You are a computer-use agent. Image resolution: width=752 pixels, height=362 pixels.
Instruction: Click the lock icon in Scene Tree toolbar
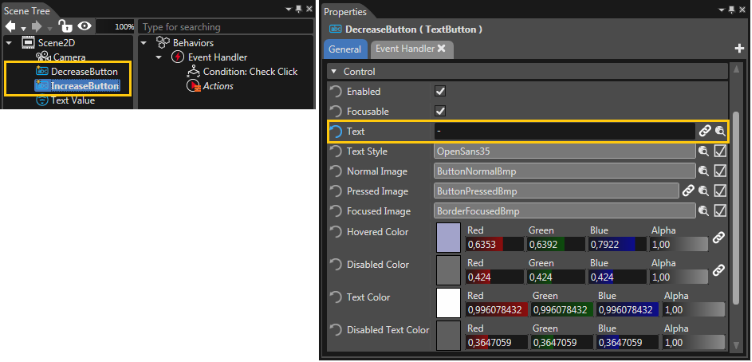click(x=64, y=26)
